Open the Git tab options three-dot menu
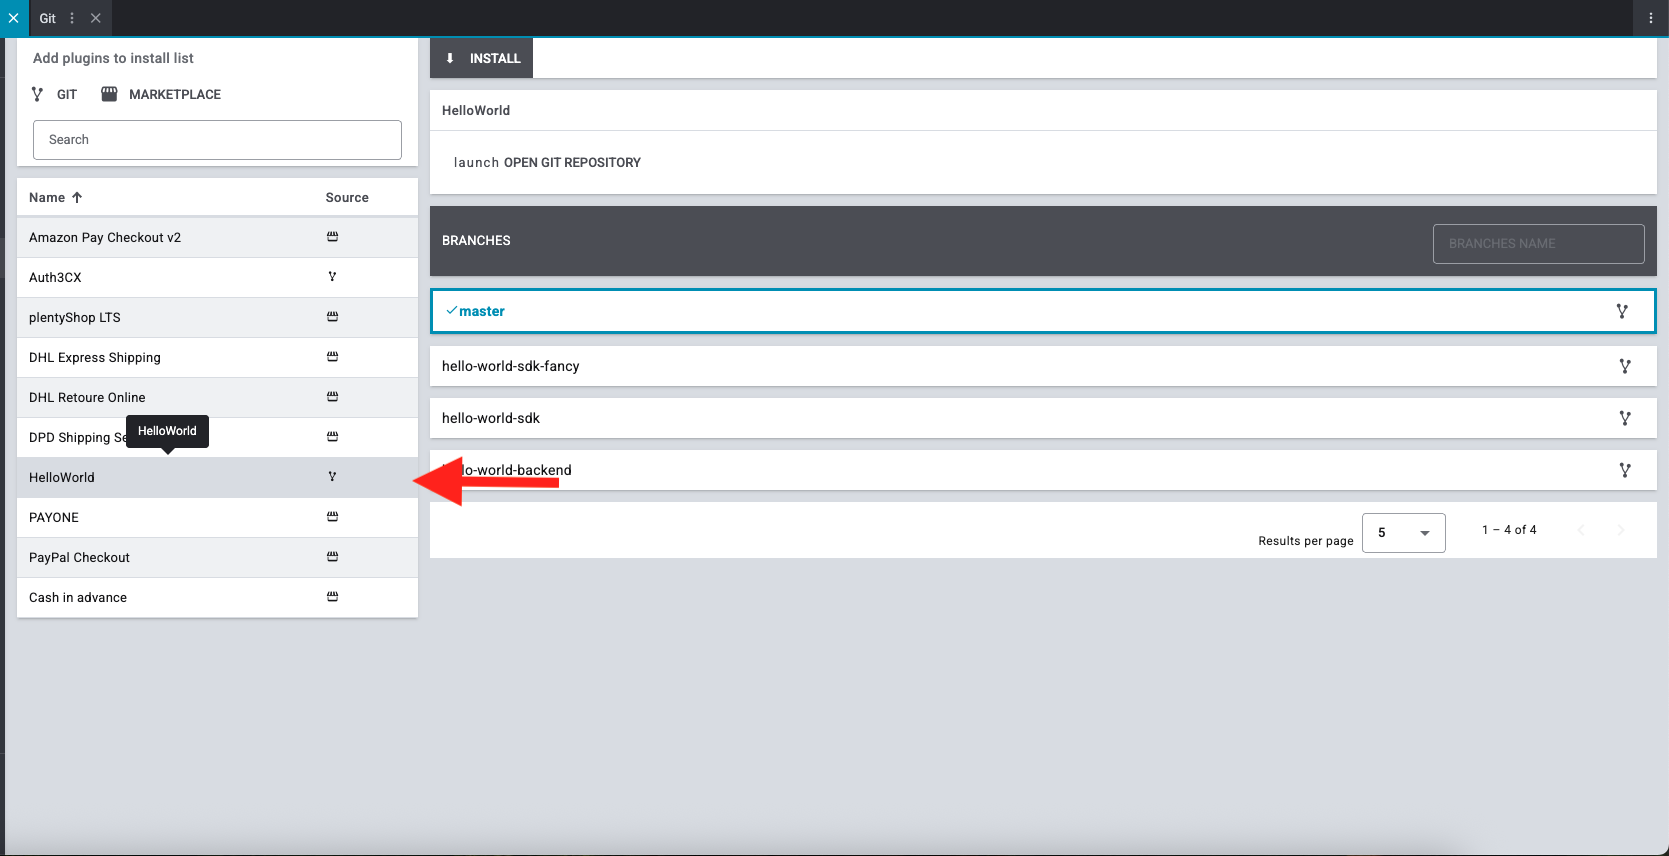The width and height of the screenshot is (1669, 856). [72, 18]
